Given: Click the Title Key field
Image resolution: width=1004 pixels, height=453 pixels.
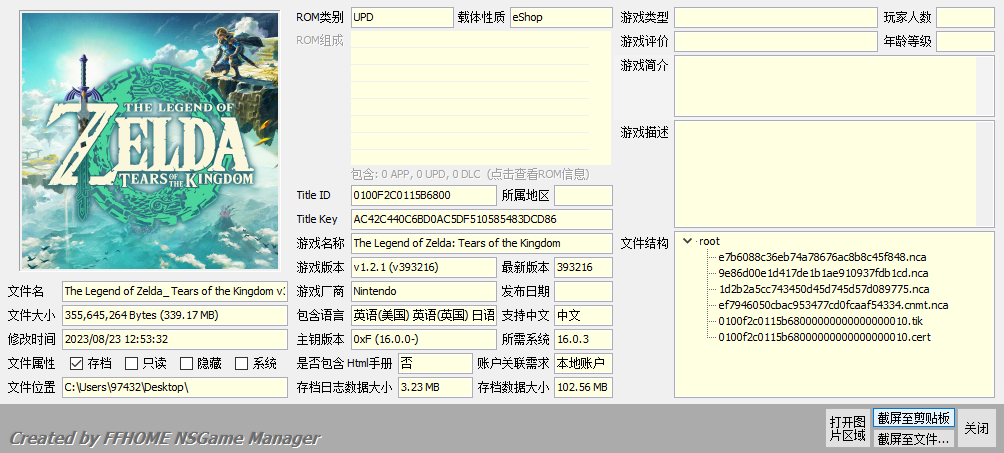Looking at the screenshot, I should click(x=480, y=219).
